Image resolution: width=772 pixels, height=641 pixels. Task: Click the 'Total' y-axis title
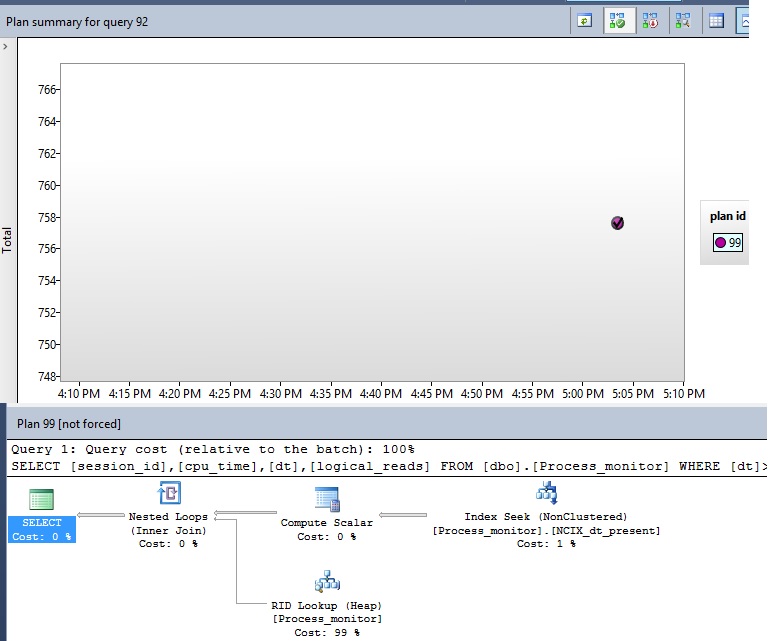pos(6,240)
